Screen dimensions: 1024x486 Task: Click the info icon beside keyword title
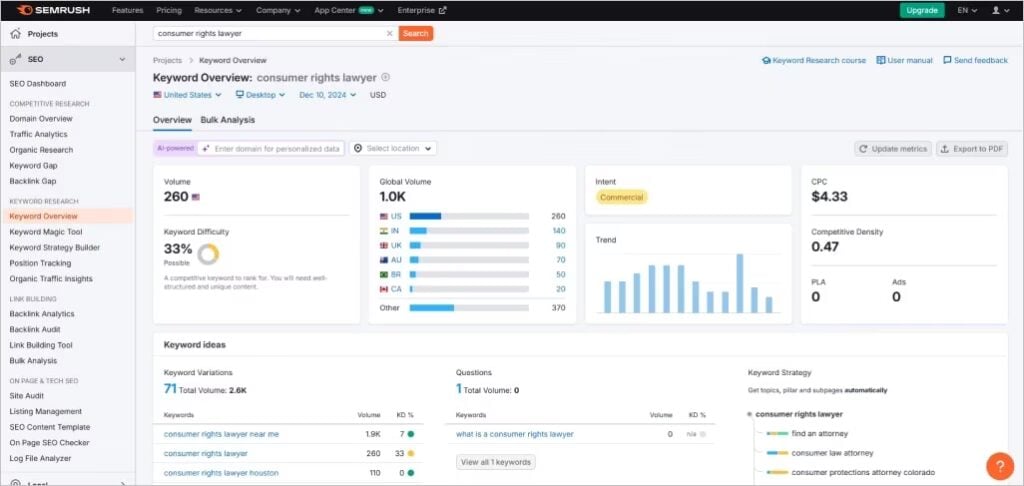pyautogui.click(x=385, y=77)
